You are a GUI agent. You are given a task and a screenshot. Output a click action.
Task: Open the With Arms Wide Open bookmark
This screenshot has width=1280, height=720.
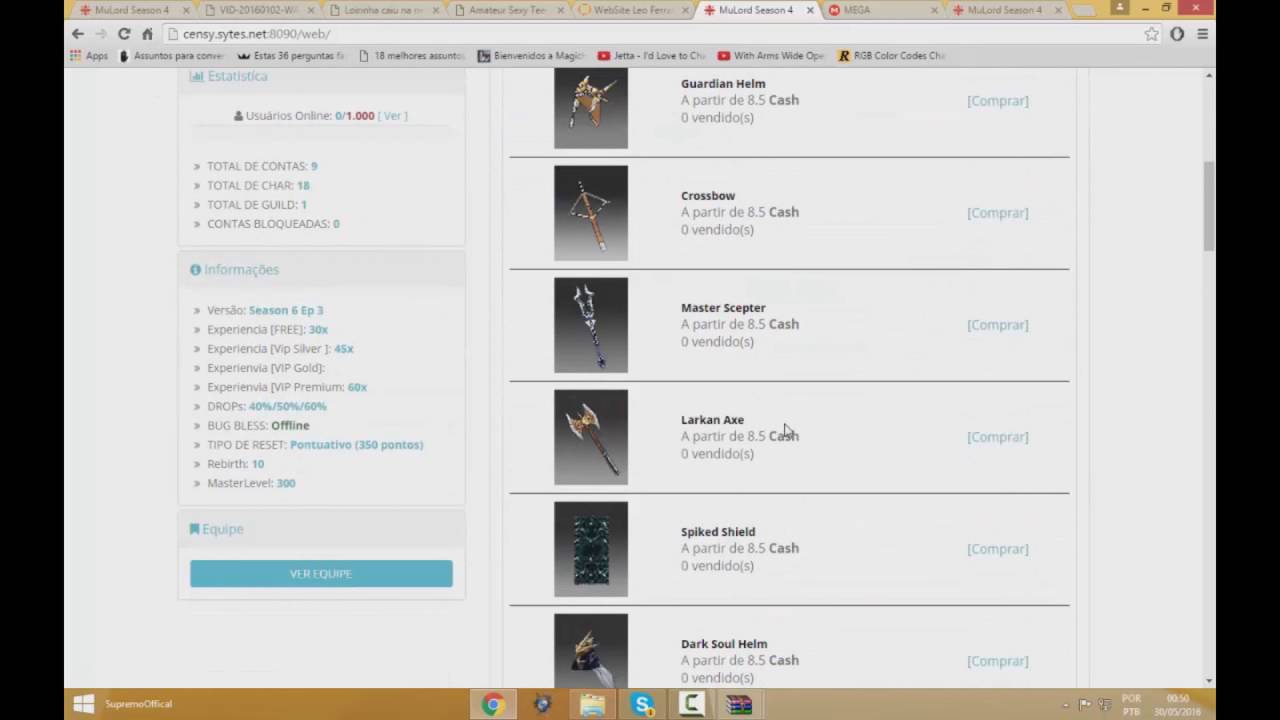tap(771, 56)
